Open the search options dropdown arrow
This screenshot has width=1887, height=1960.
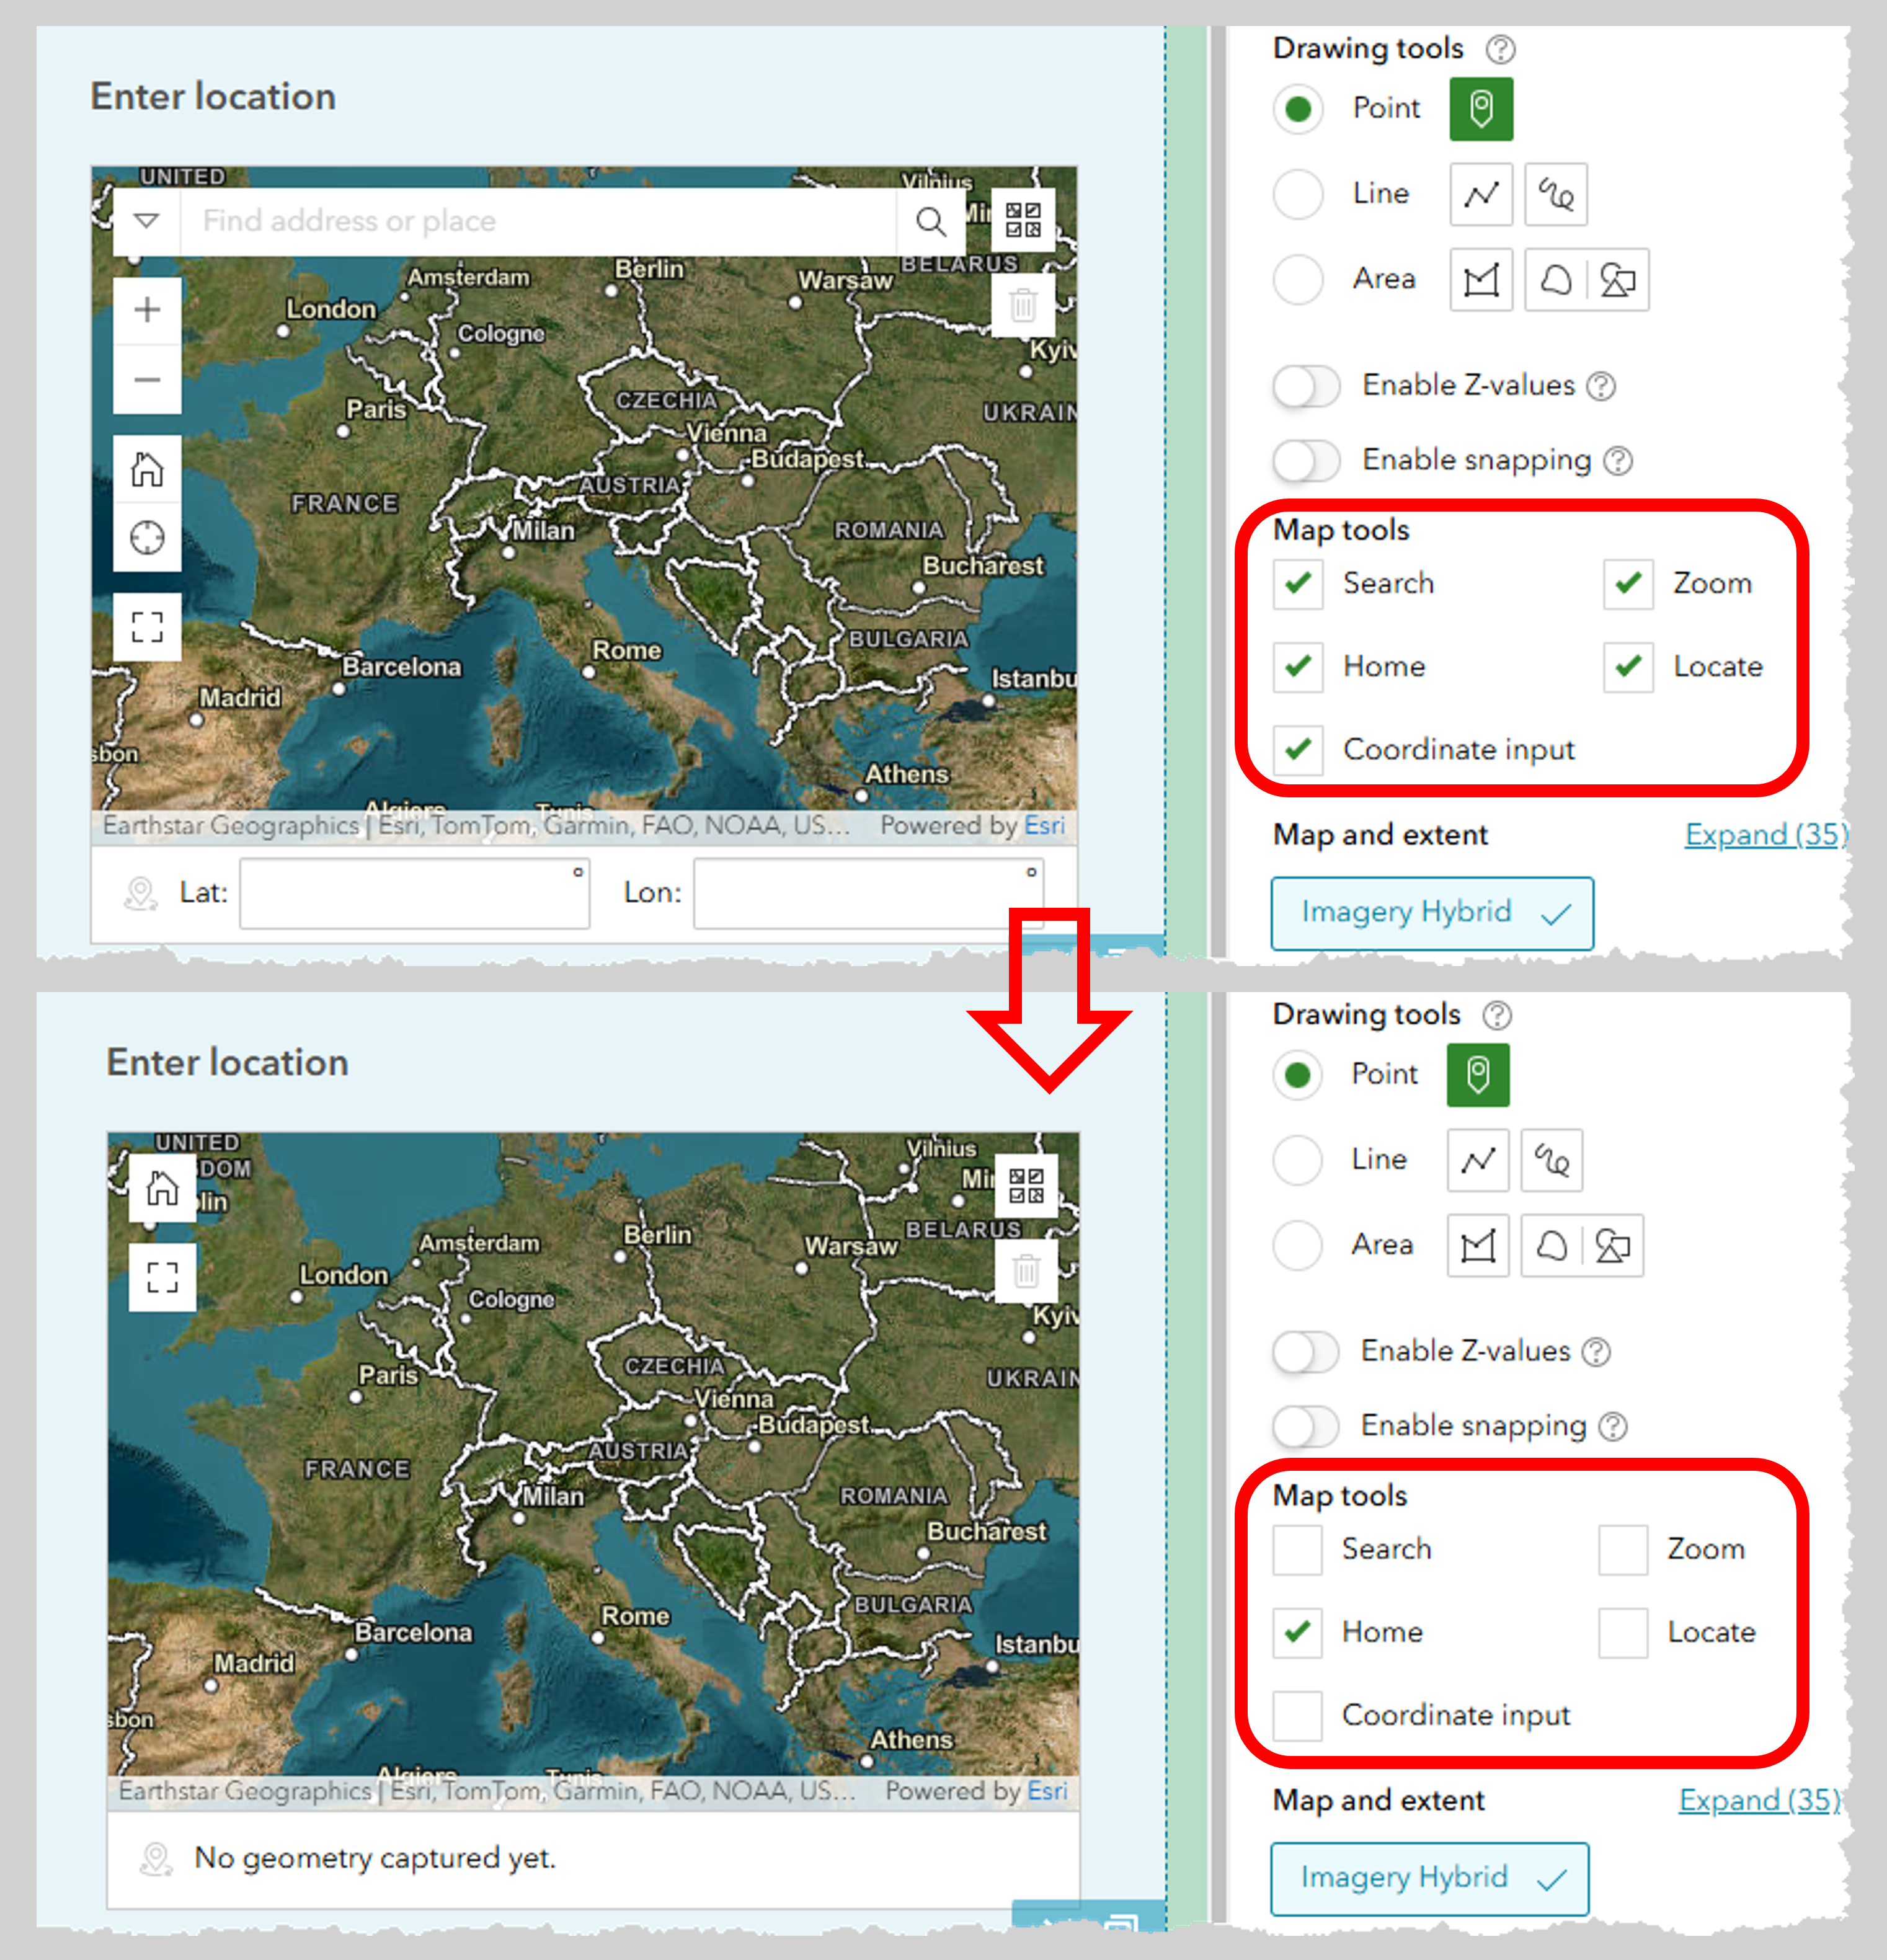[x=146, y=220]
